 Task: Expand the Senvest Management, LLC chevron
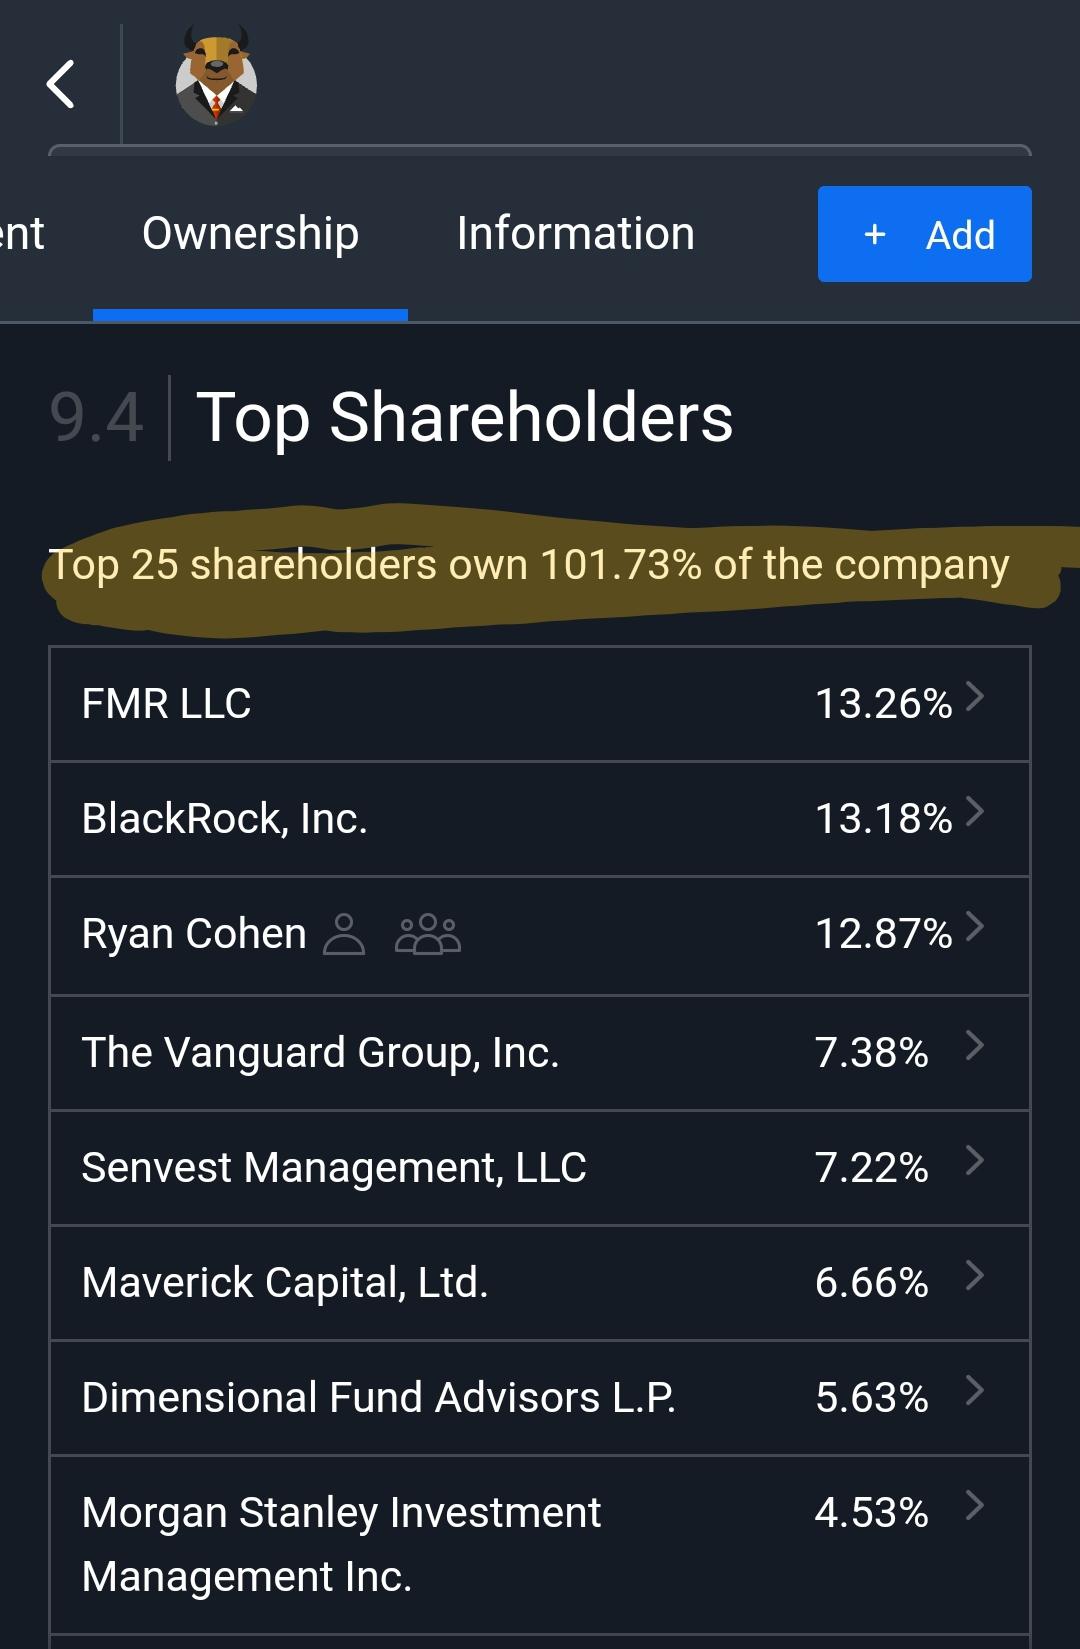[x=974, y=1165]
